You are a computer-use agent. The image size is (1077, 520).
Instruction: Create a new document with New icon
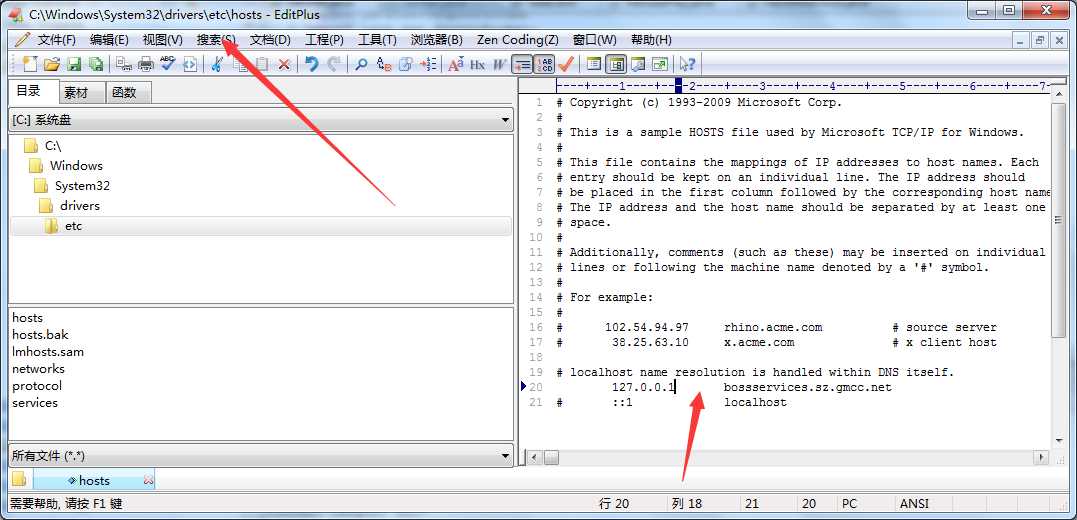[x=30, y=65]
